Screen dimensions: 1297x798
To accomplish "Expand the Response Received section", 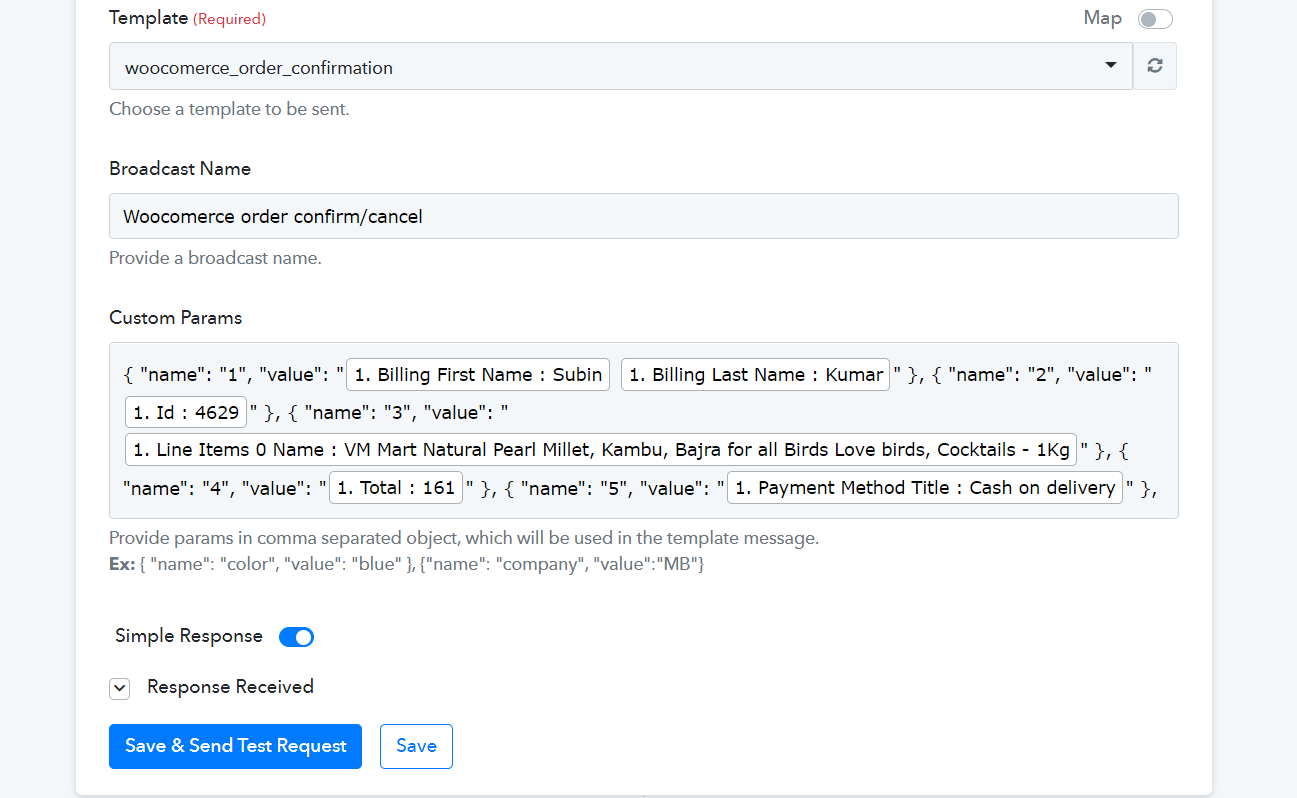I will pos(120,688).
